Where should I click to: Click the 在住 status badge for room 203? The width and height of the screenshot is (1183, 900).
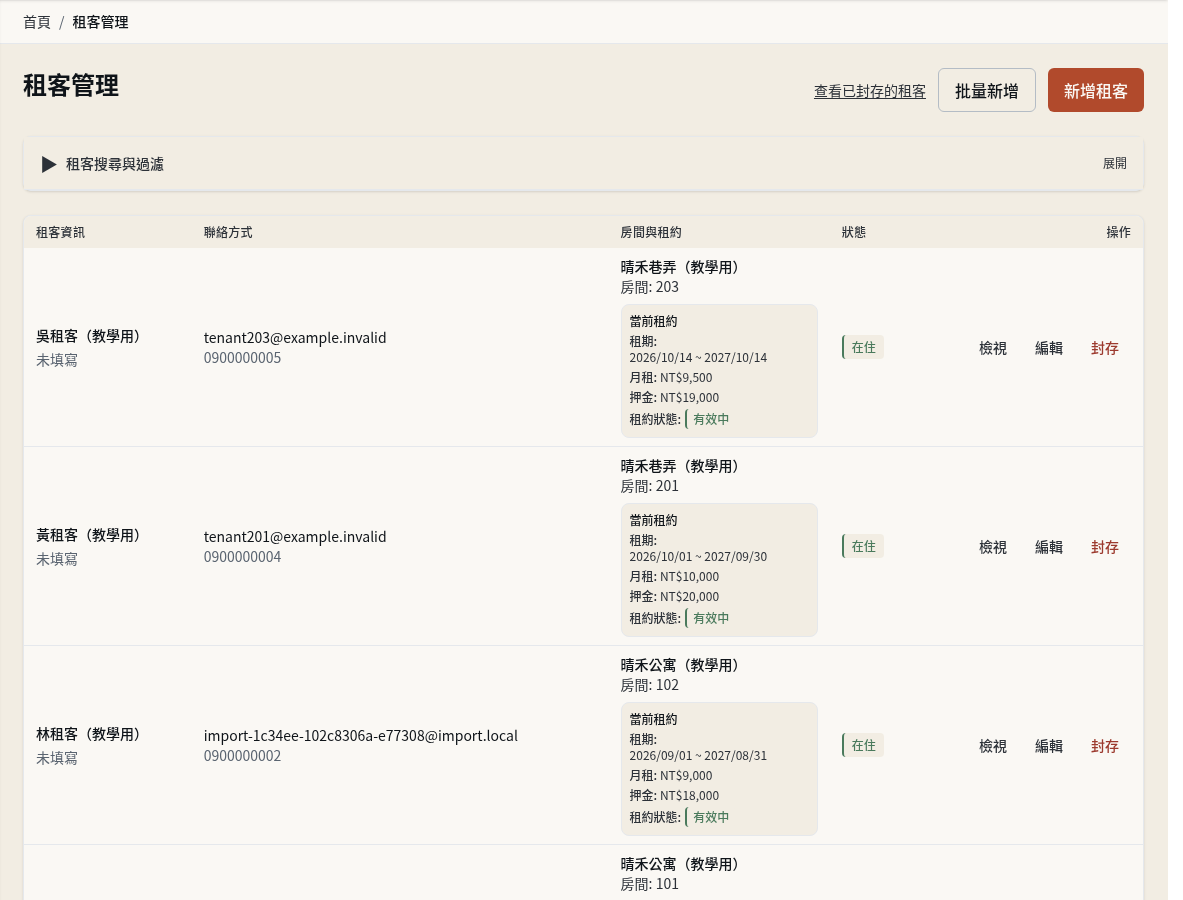[x=862, y=348]
